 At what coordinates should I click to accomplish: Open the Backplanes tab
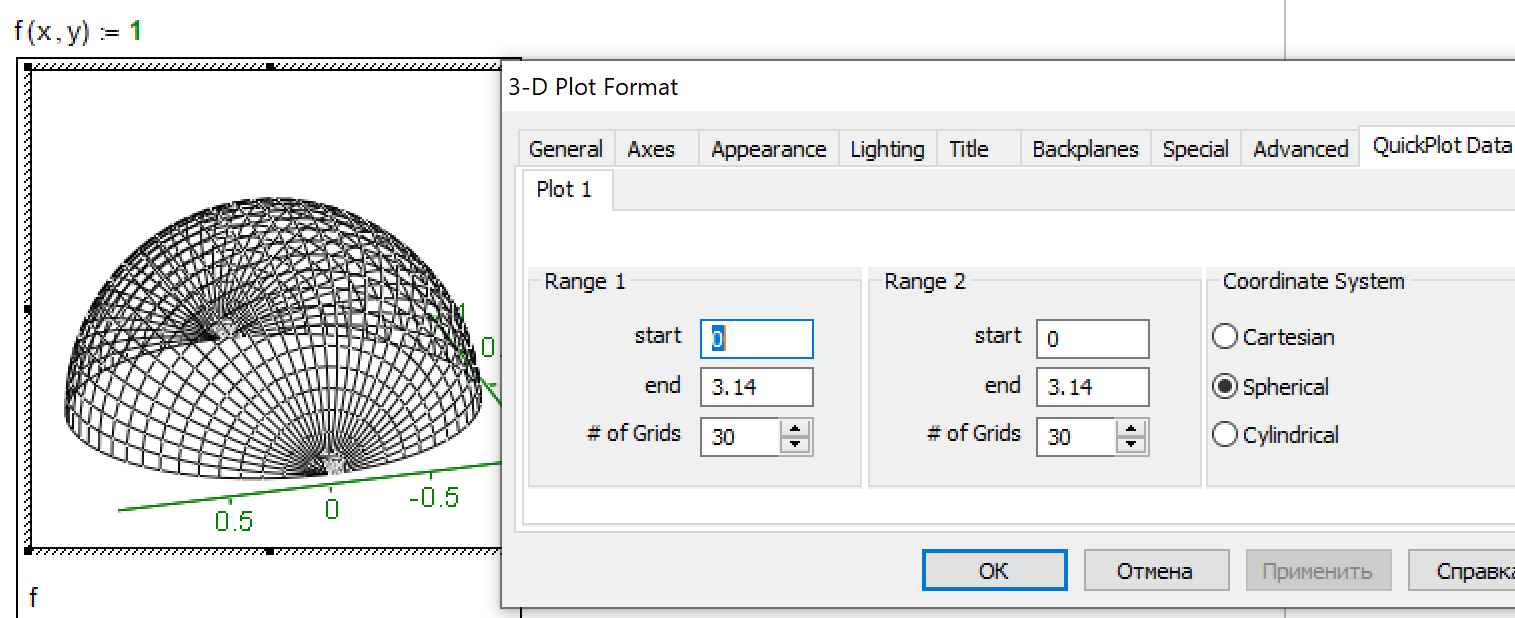point(1085,148)
